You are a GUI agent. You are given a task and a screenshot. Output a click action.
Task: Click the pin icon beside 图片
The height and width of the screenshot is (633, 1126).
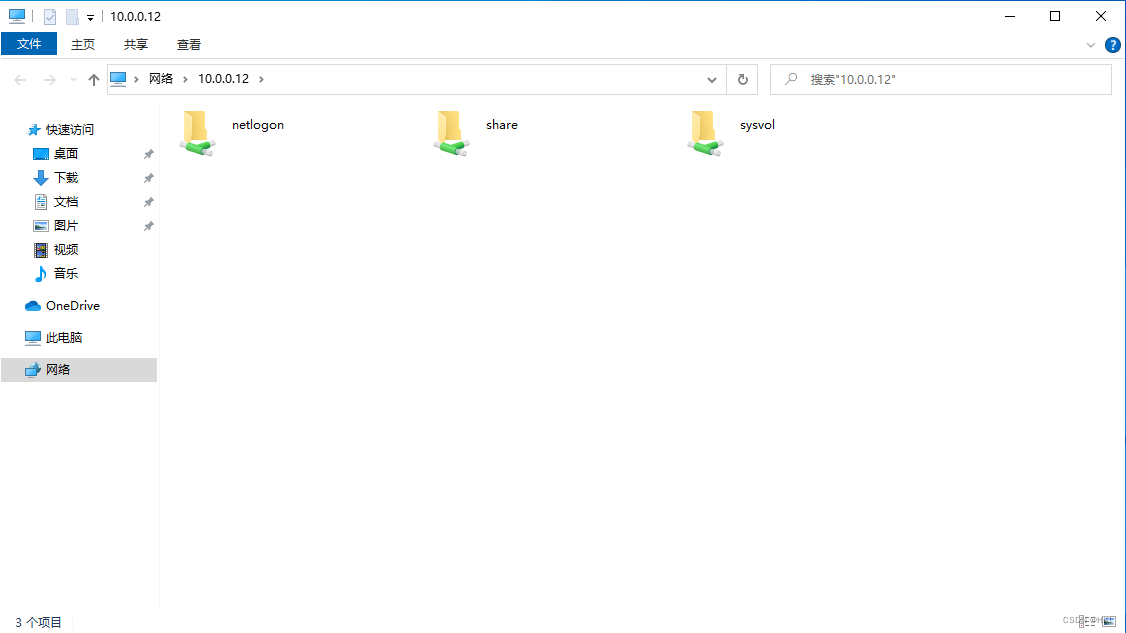pyautogui.click(x=148, y=226)
